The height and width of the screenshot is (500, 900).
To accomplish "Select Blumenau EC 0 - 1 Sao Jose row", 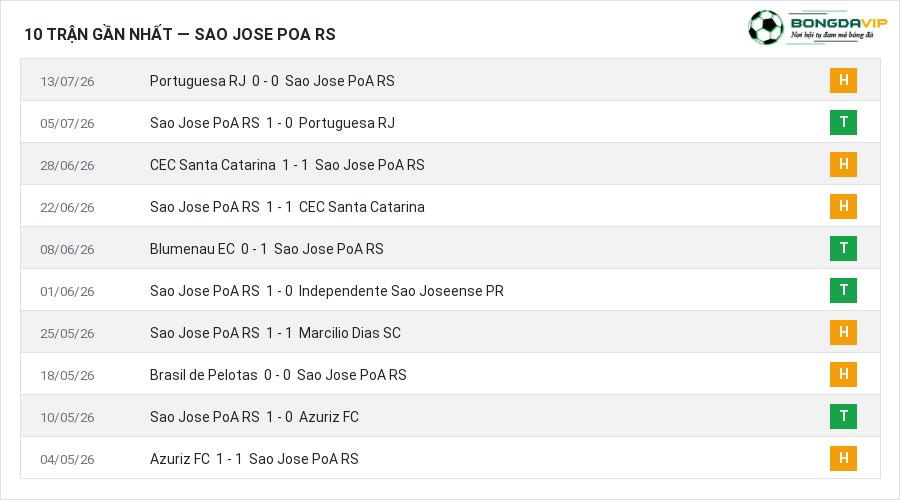I will 450,249.
